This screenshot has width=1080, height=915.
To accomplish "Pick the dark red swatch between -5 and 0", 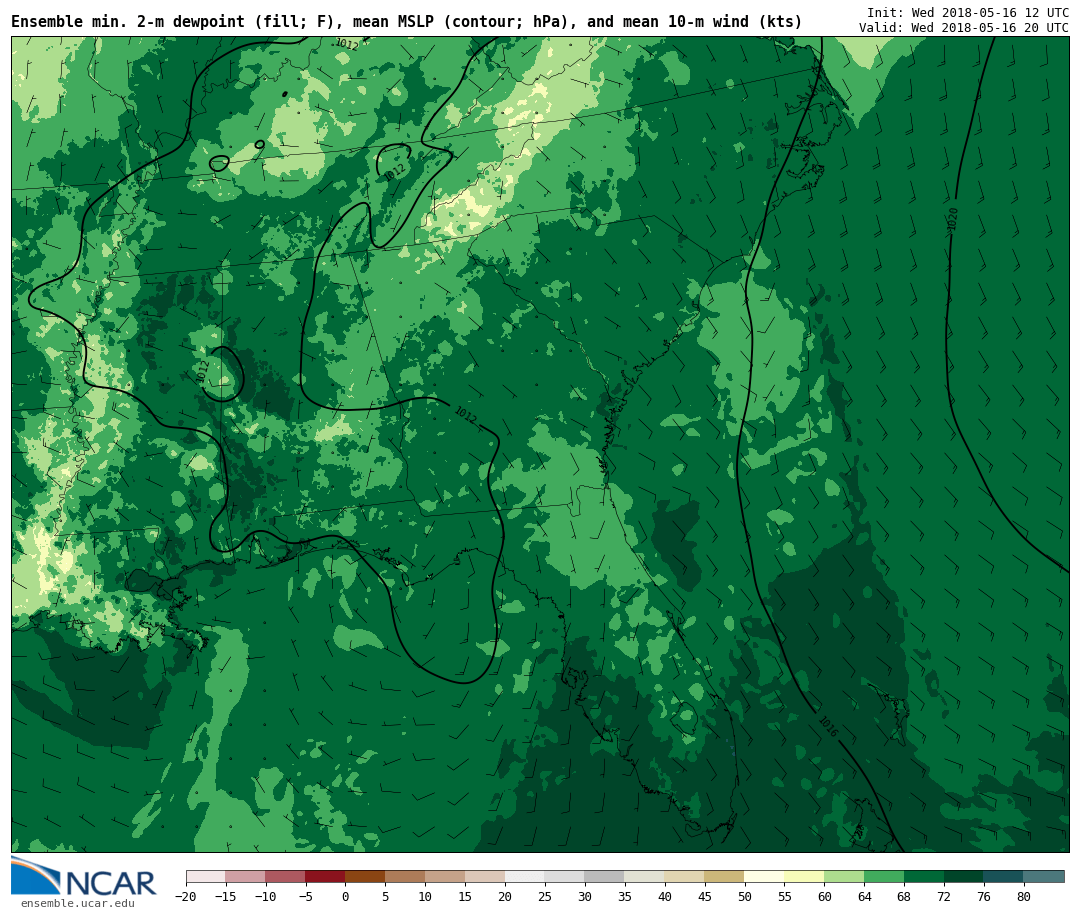I will 326,876.
